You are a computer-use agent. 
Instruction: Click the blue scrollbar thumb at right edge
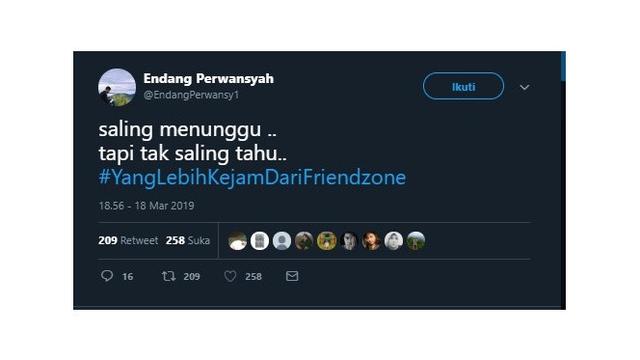(563, 66)
